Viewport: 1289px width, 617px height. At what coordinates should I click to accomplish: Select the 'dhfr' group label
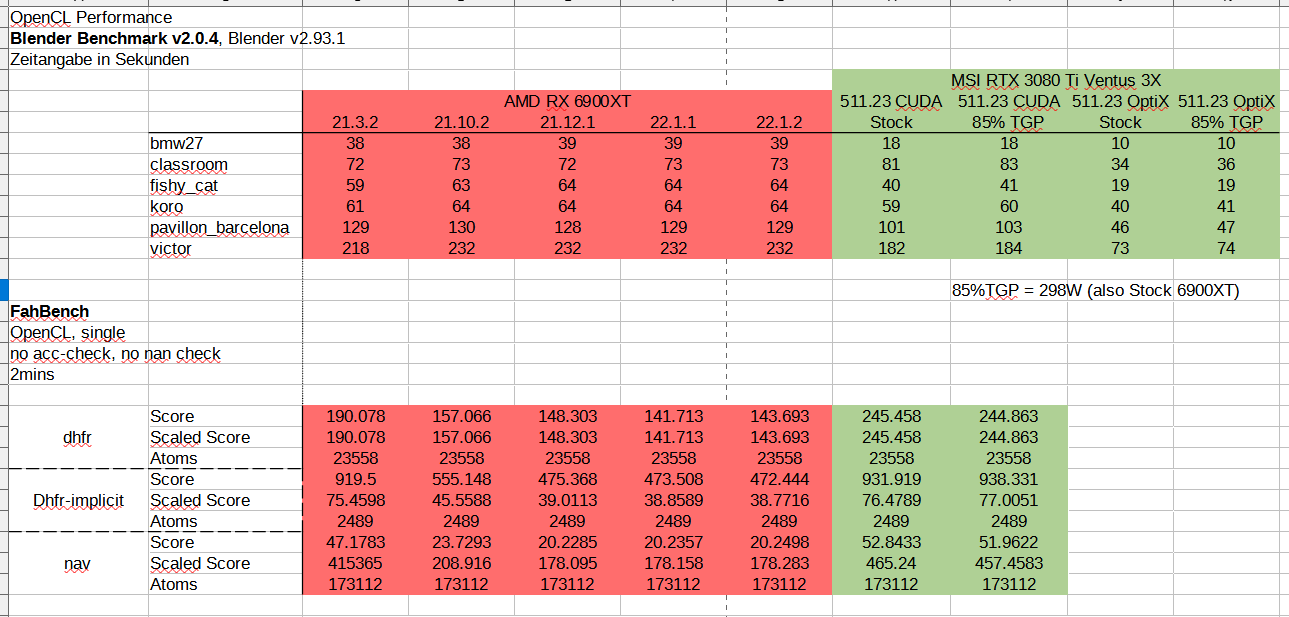[78, 437]
